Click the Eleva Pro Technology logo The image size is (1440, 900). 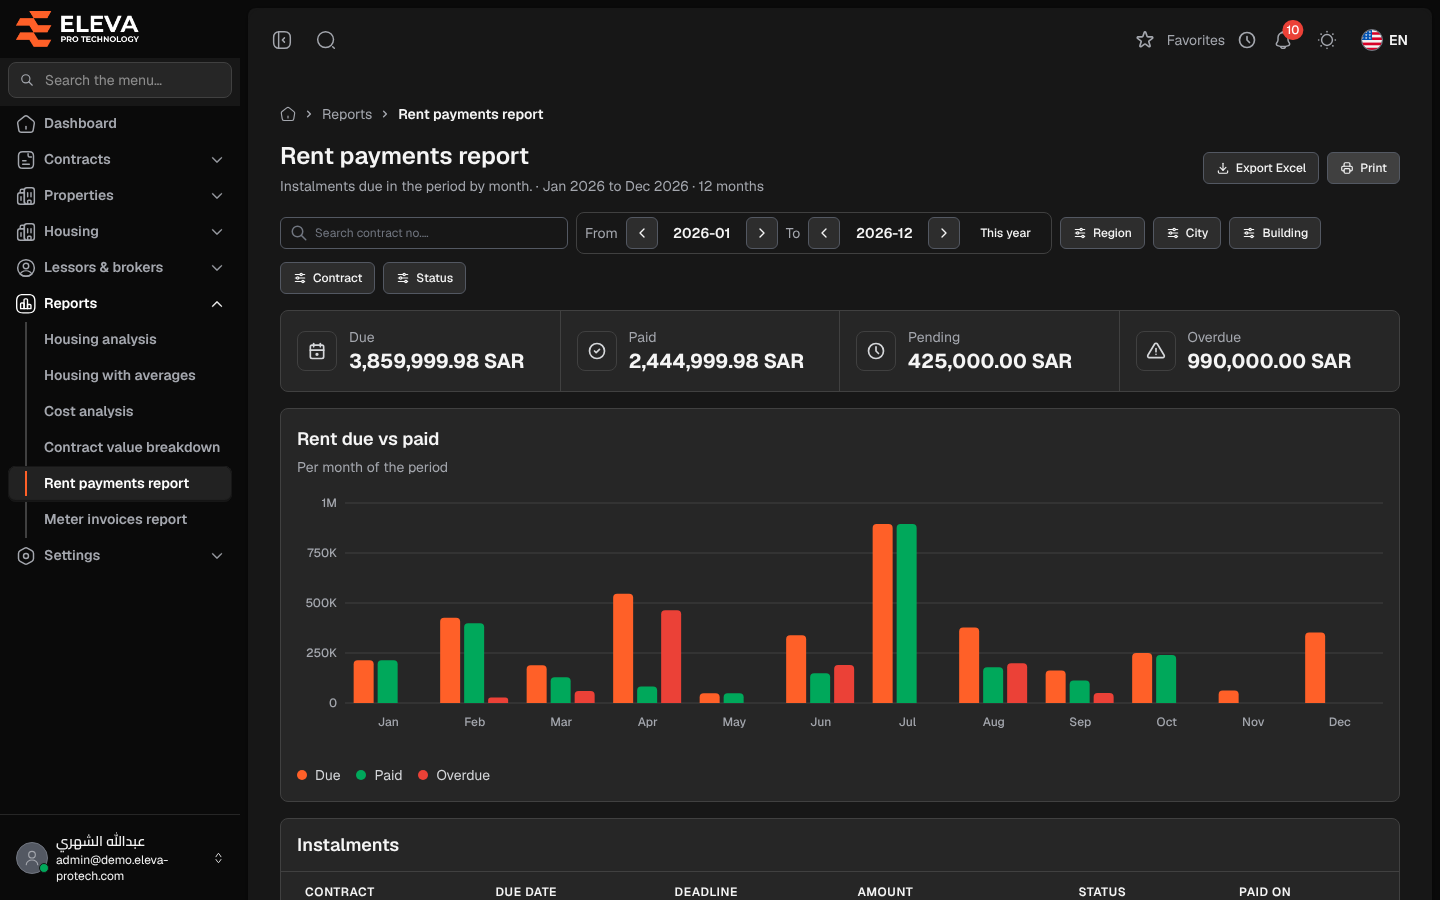click(77, 29)
